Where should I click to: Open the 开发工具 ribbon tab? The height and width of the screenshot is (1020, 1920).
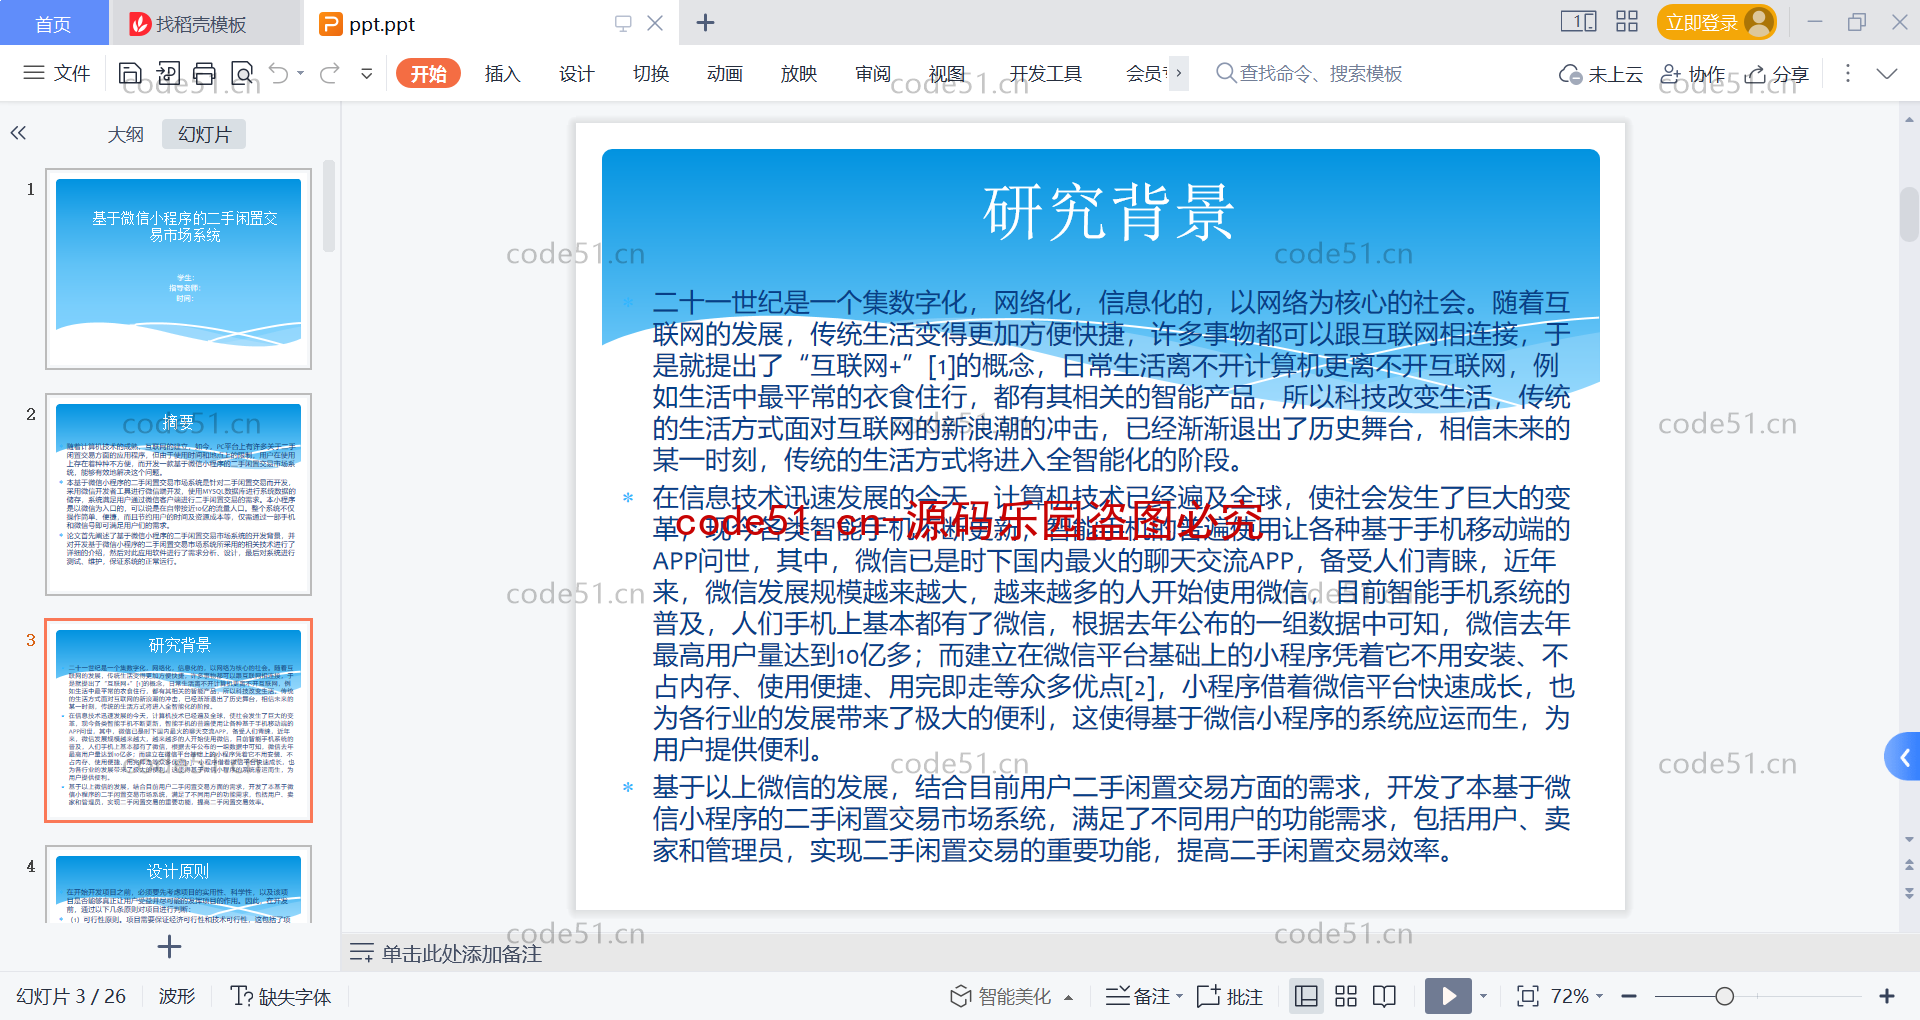[x=1045, y=74]
